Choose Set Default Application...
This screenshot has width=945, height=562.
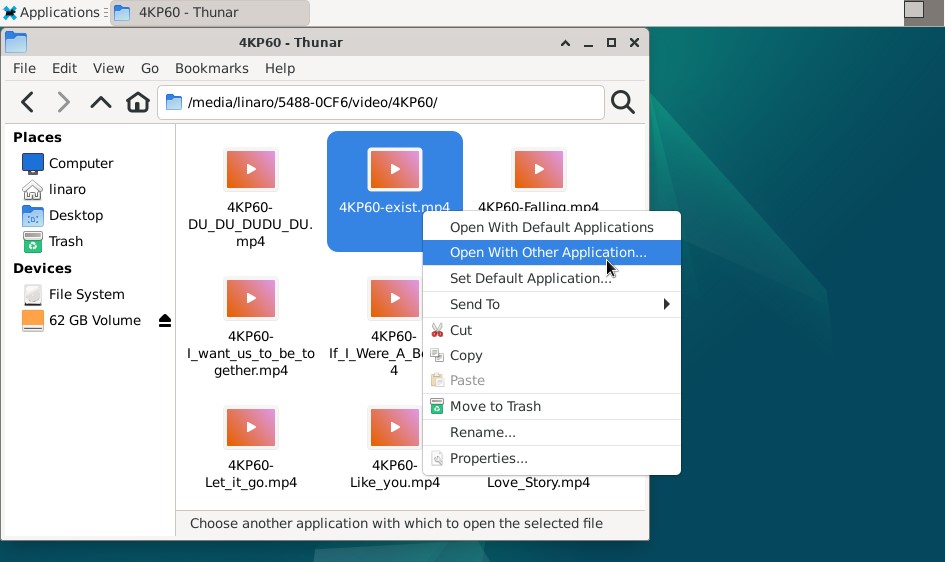click(551, 278)
